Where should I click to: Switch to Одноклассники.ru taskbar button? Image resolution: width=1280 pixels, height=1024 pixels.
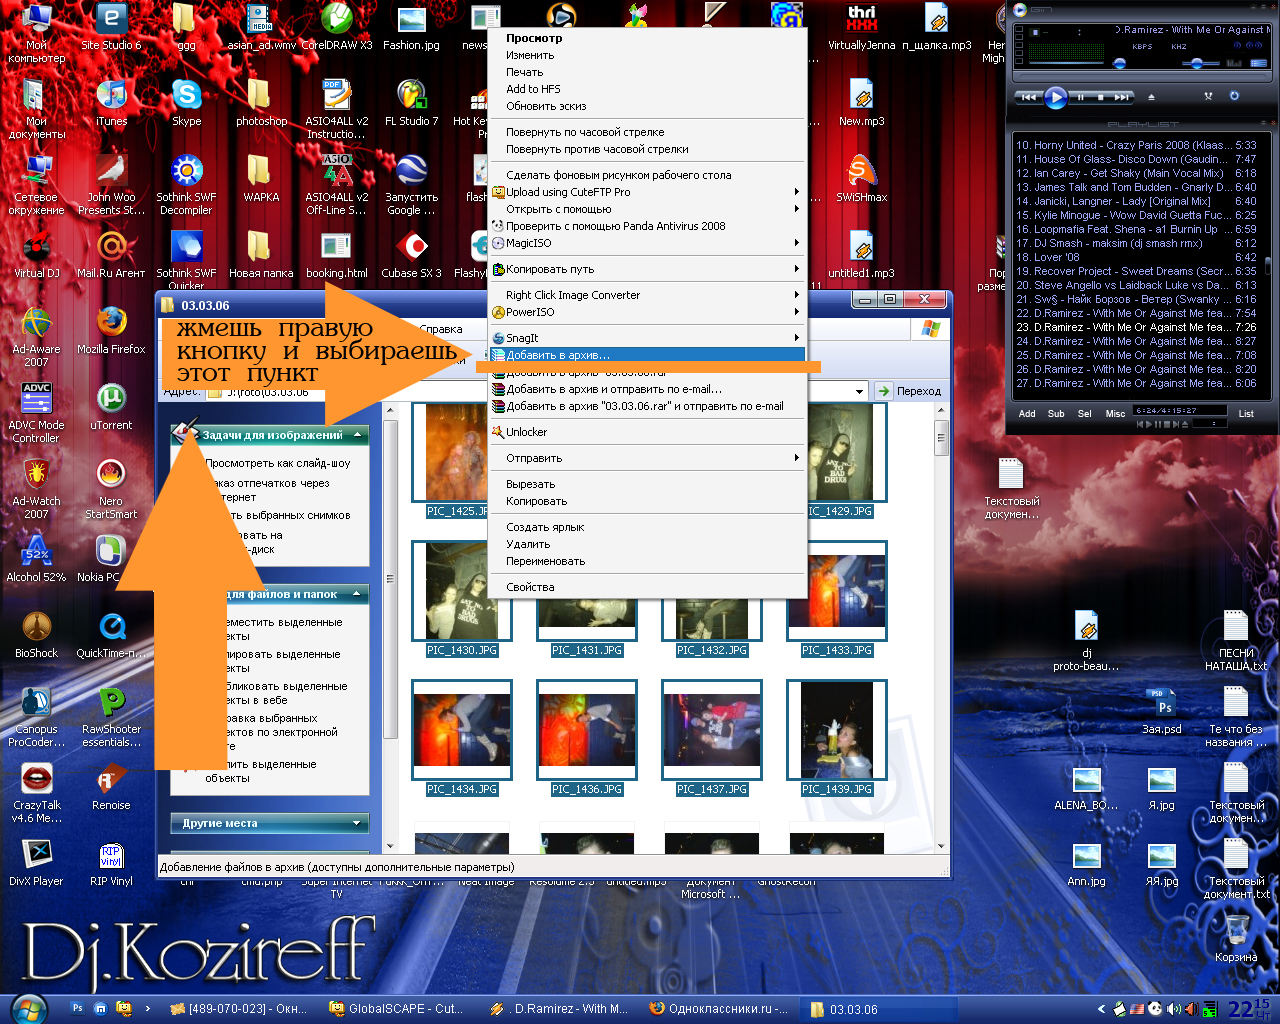point(719,1009)
